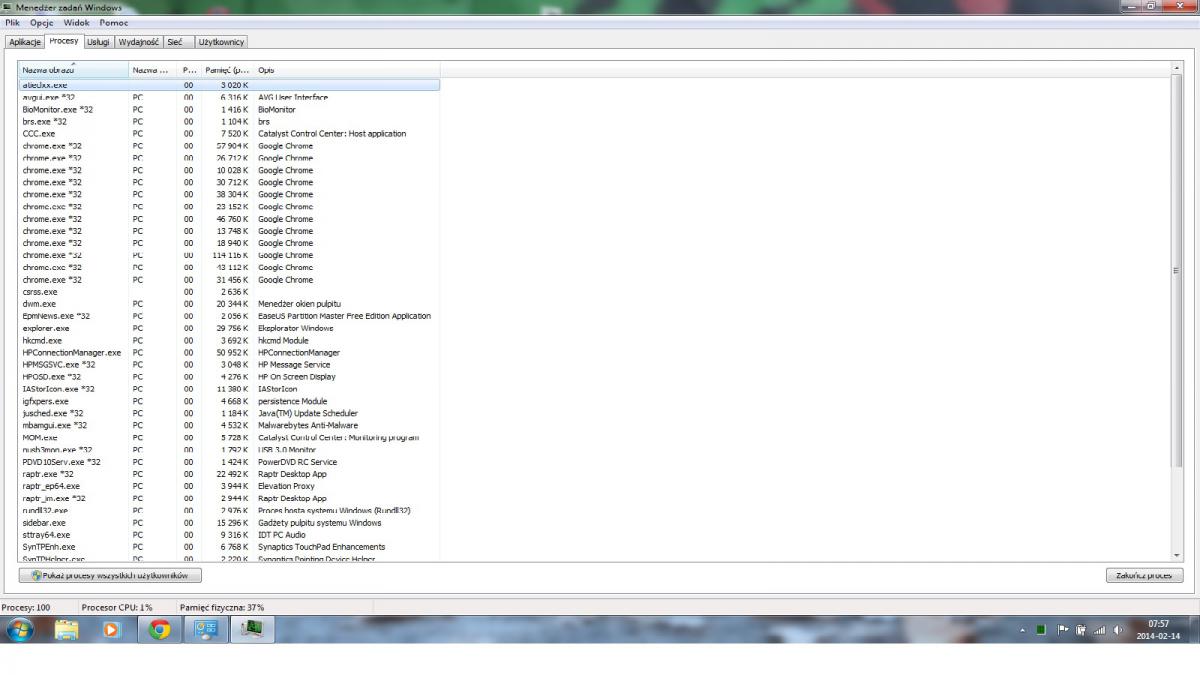Select the HPConnectionManager.exe process
Screen dimensions: 1200x675
[x=230, y=352]
